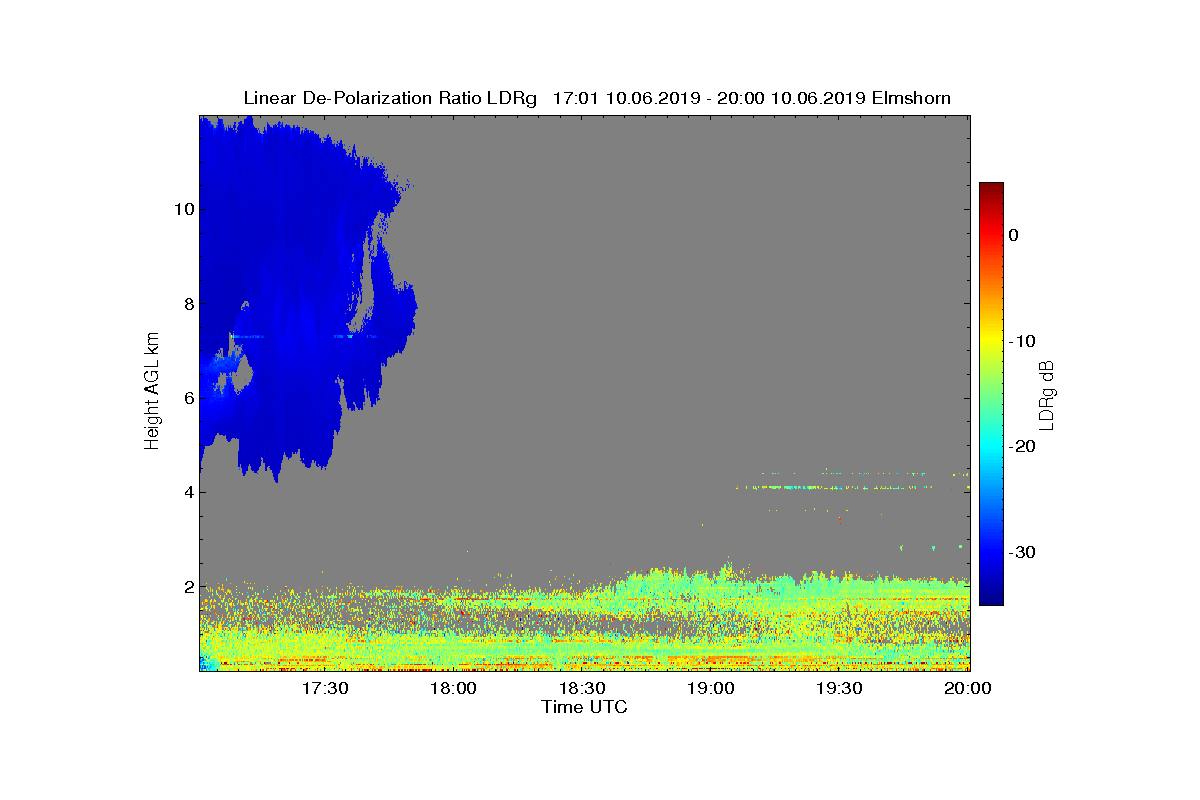Viewport: 1200px width, 800px height.
Task: Click the Time UTC axis title
Action: tap(584, 707)
